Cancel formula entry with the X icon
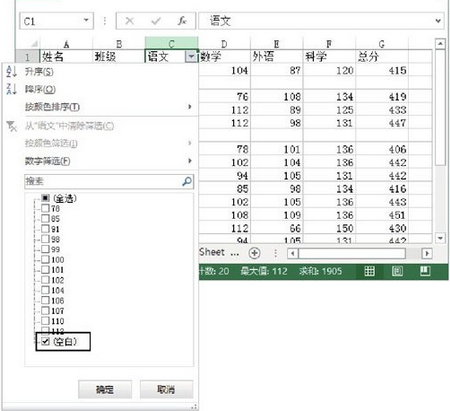The image size is (450, 411). pyautogui.click(x=129, y=21)
